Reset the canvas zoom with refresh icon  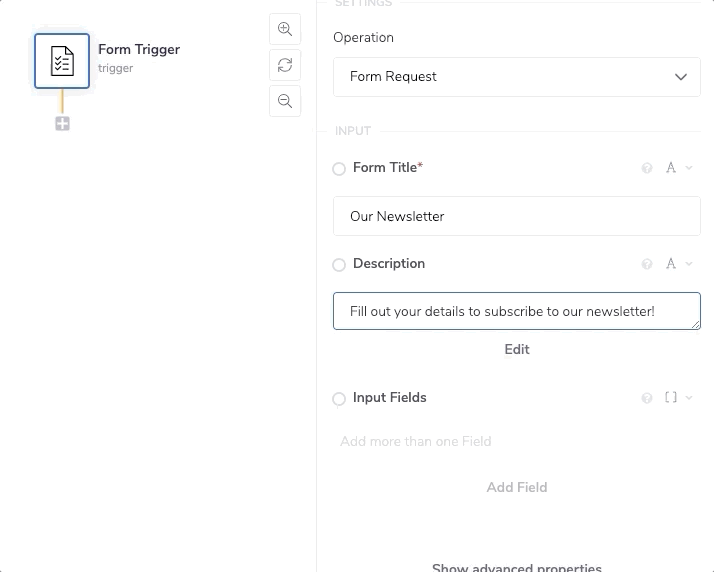285,65
